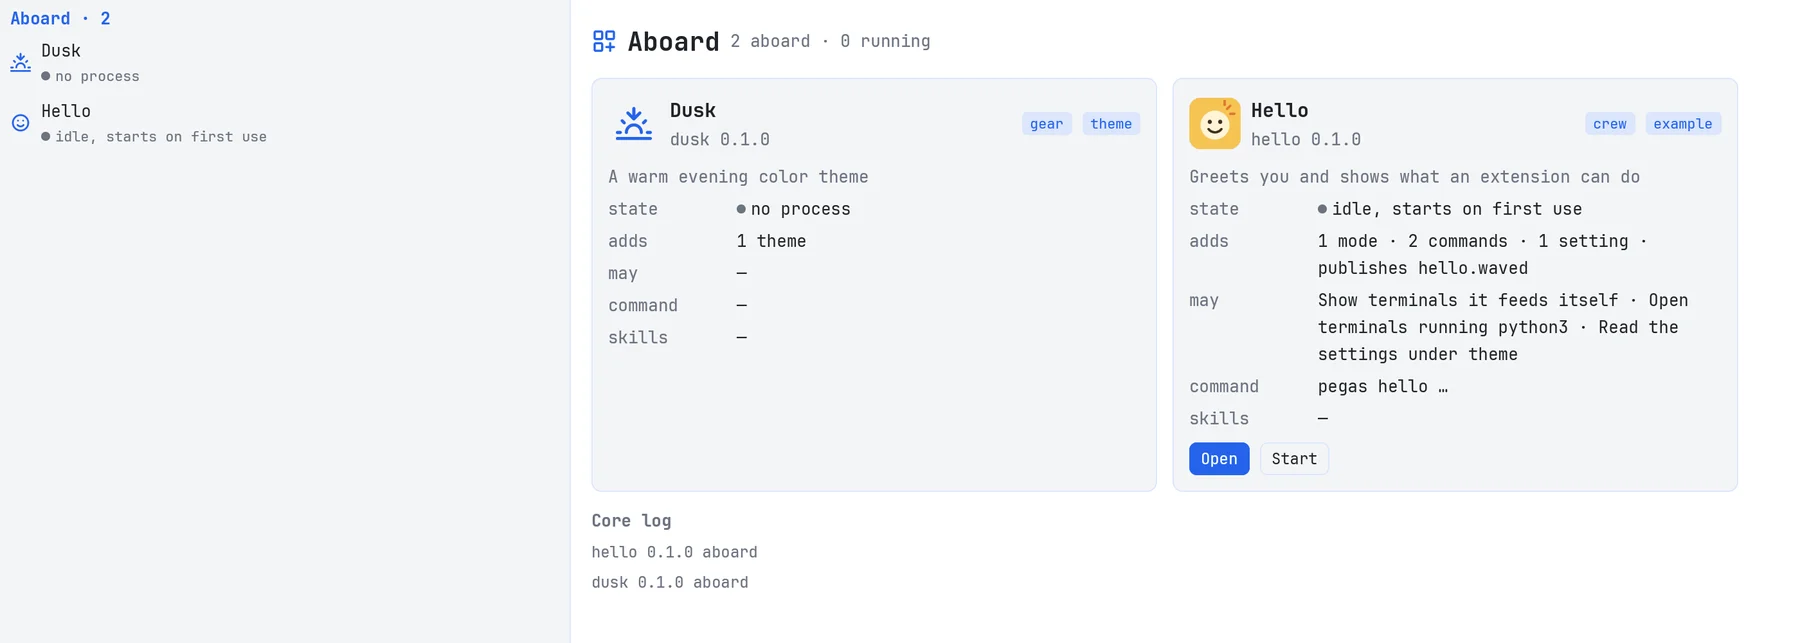The image size is (1800, 643).
Task: Click the '1 theme' adds value
Action: (x=771, y=241)
